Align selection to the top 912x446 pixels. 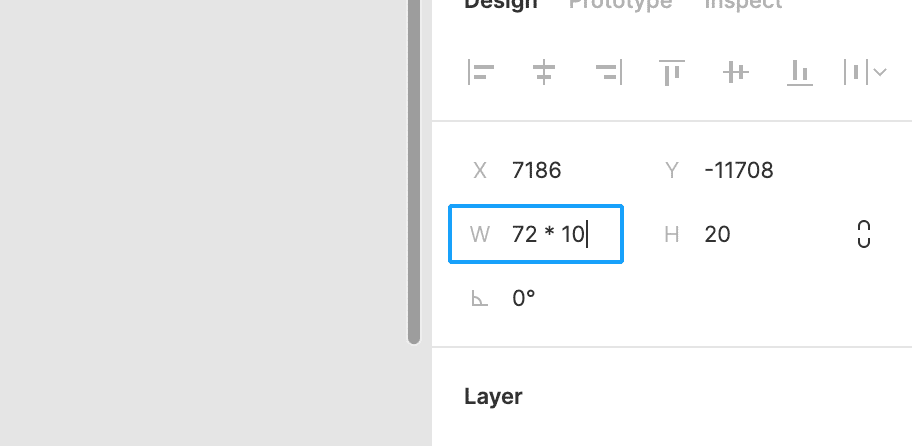point(671,72)
